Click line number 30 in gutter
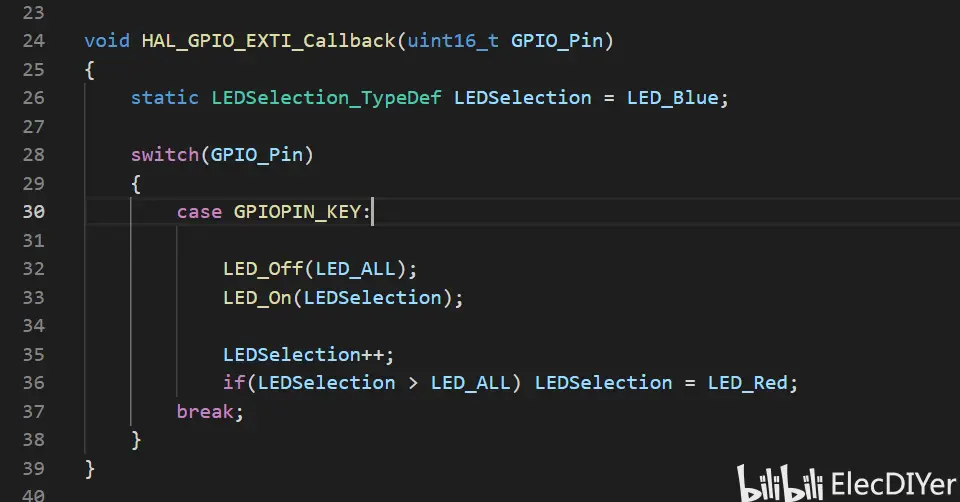Screen dimensions: 960x502 coord(33,212)
